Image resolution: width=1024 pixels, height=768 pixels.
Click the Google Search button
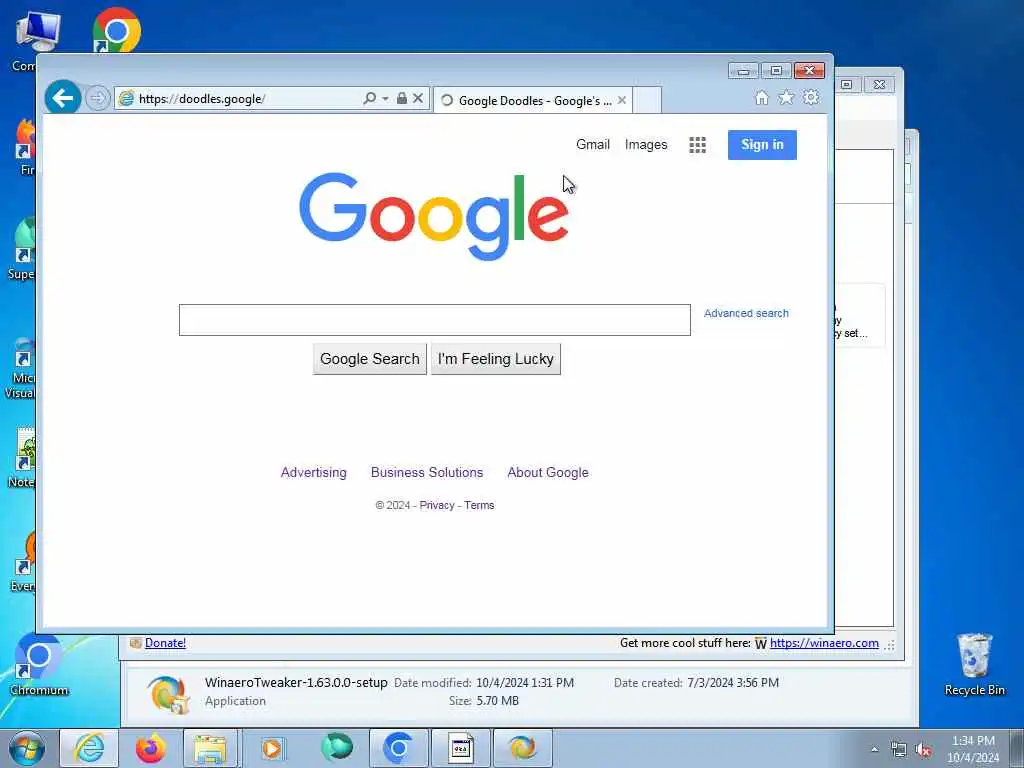pos(370,359)
